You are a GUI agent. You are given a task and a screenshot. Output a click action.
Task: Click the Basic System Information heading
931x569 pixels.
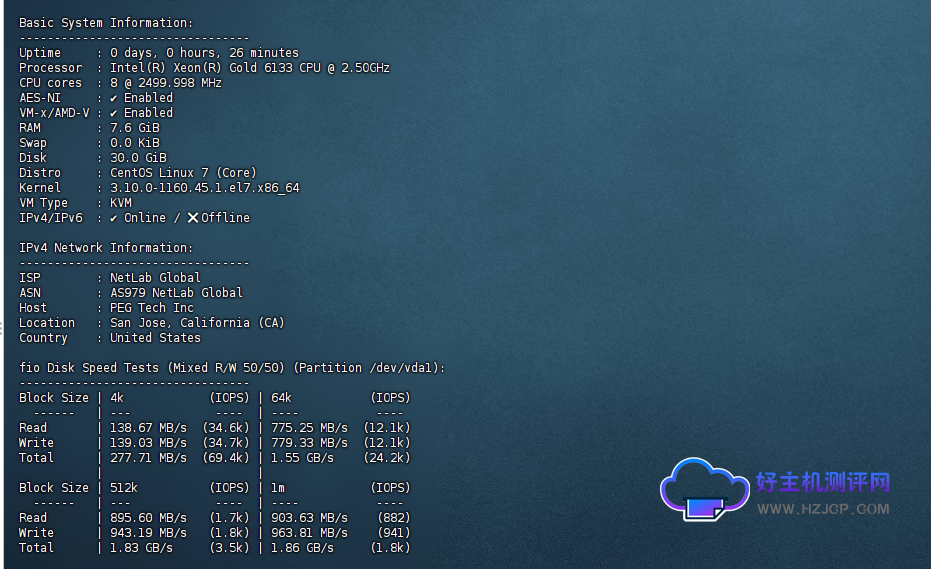tap(106, 23)
